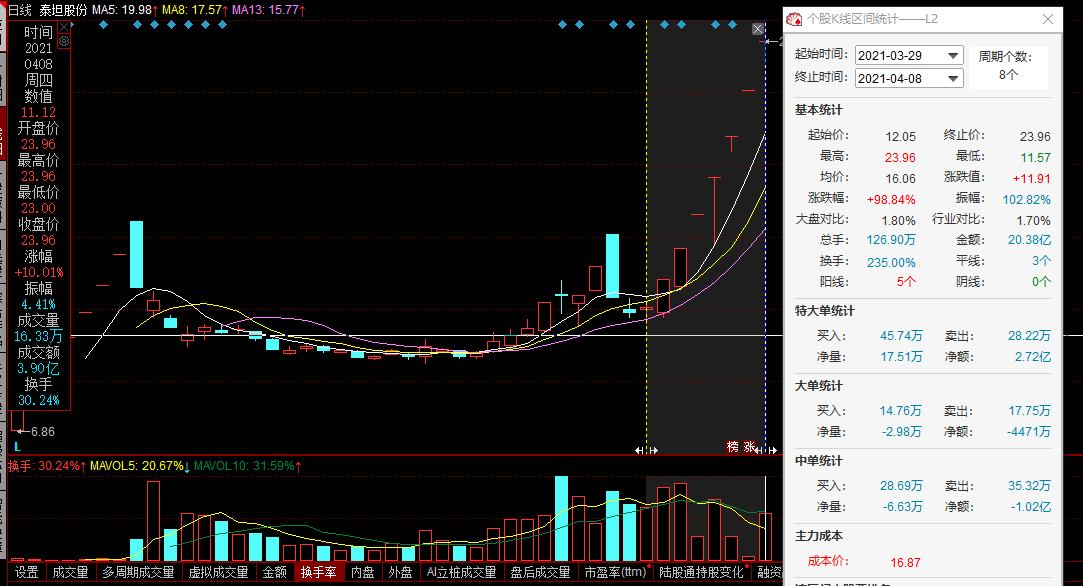
Task: Switch to the 金额 indicator tab
Action: coord(274,572)
